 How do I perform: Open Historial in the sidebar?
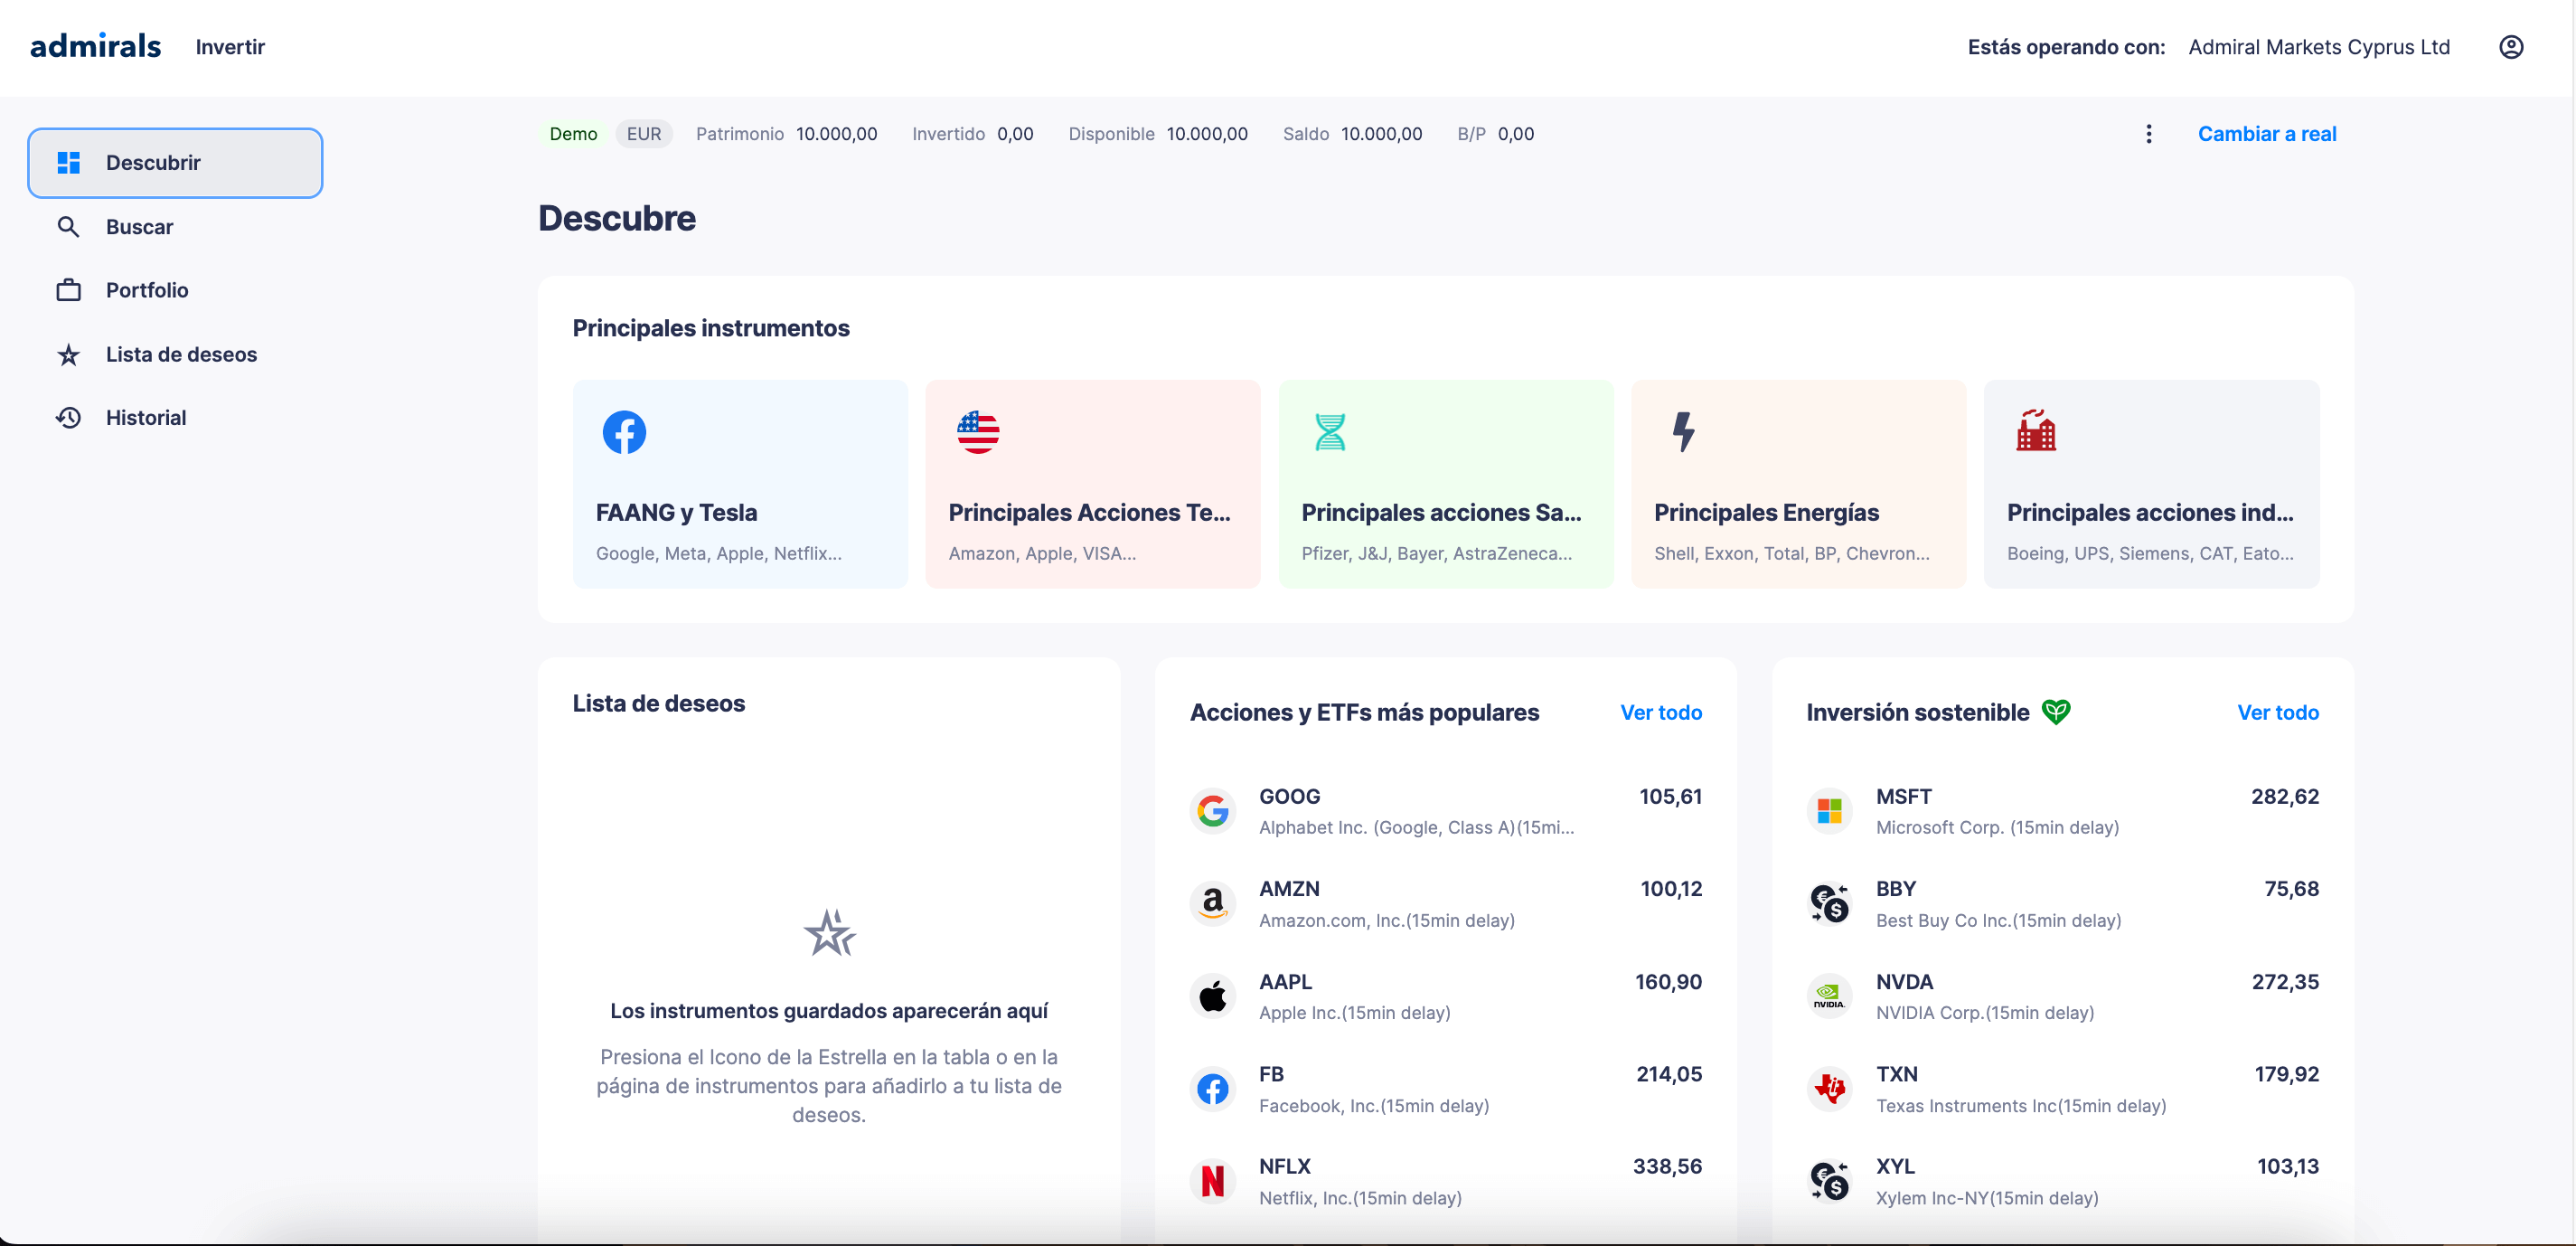click(x=175, y=418)
